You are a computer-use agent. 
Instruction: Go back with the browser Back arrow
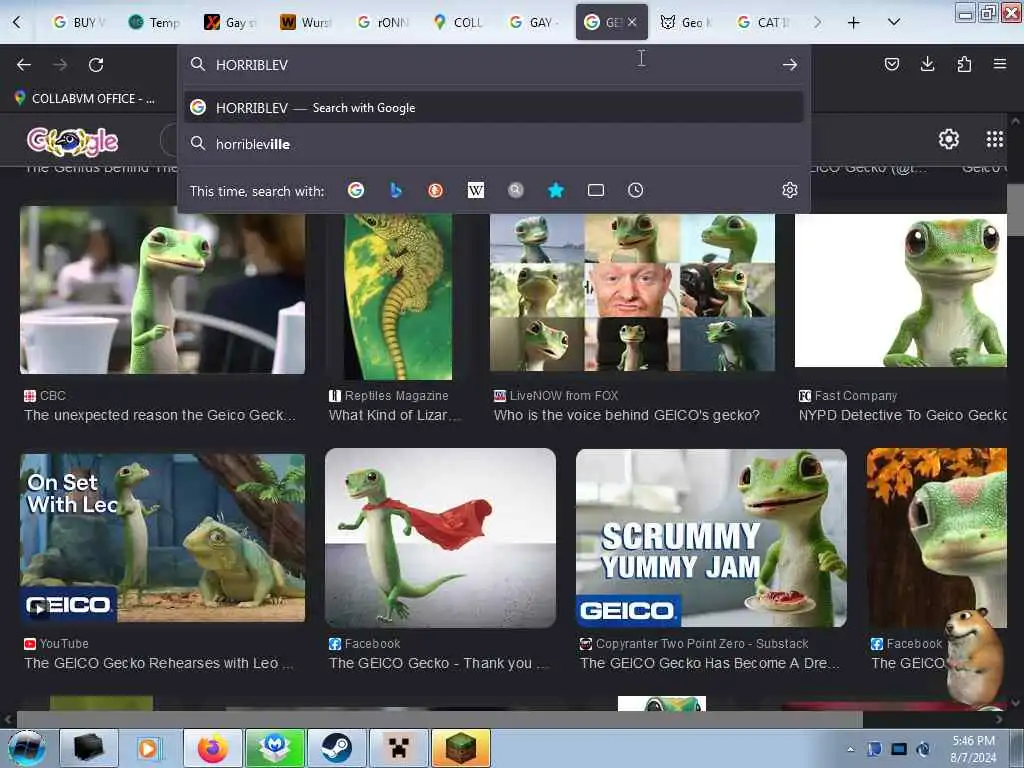[x=24, y=65]
